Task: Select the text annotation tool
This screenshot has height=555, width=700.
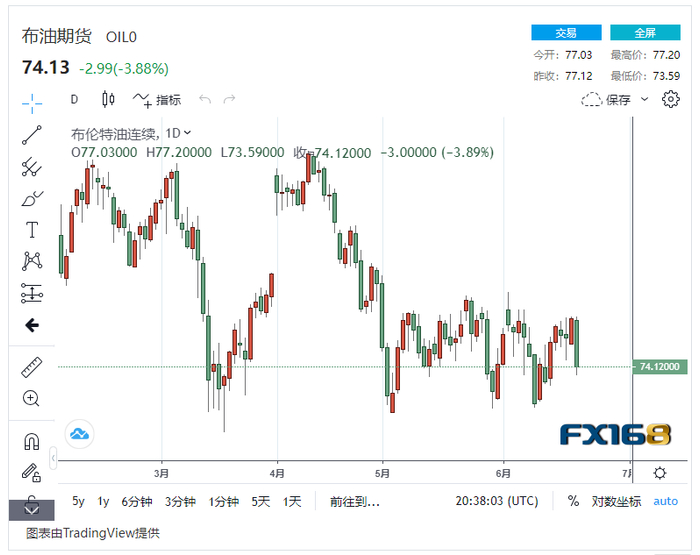Action: tap(32, 230)
